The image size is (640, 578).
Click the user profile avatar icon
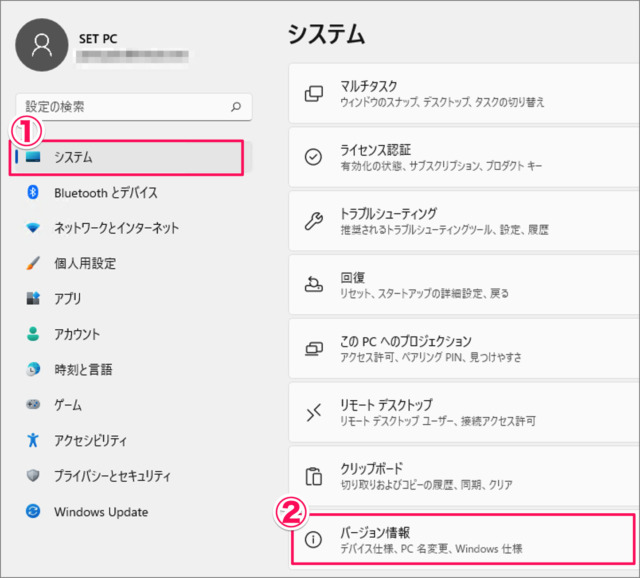tap(42, 47)
